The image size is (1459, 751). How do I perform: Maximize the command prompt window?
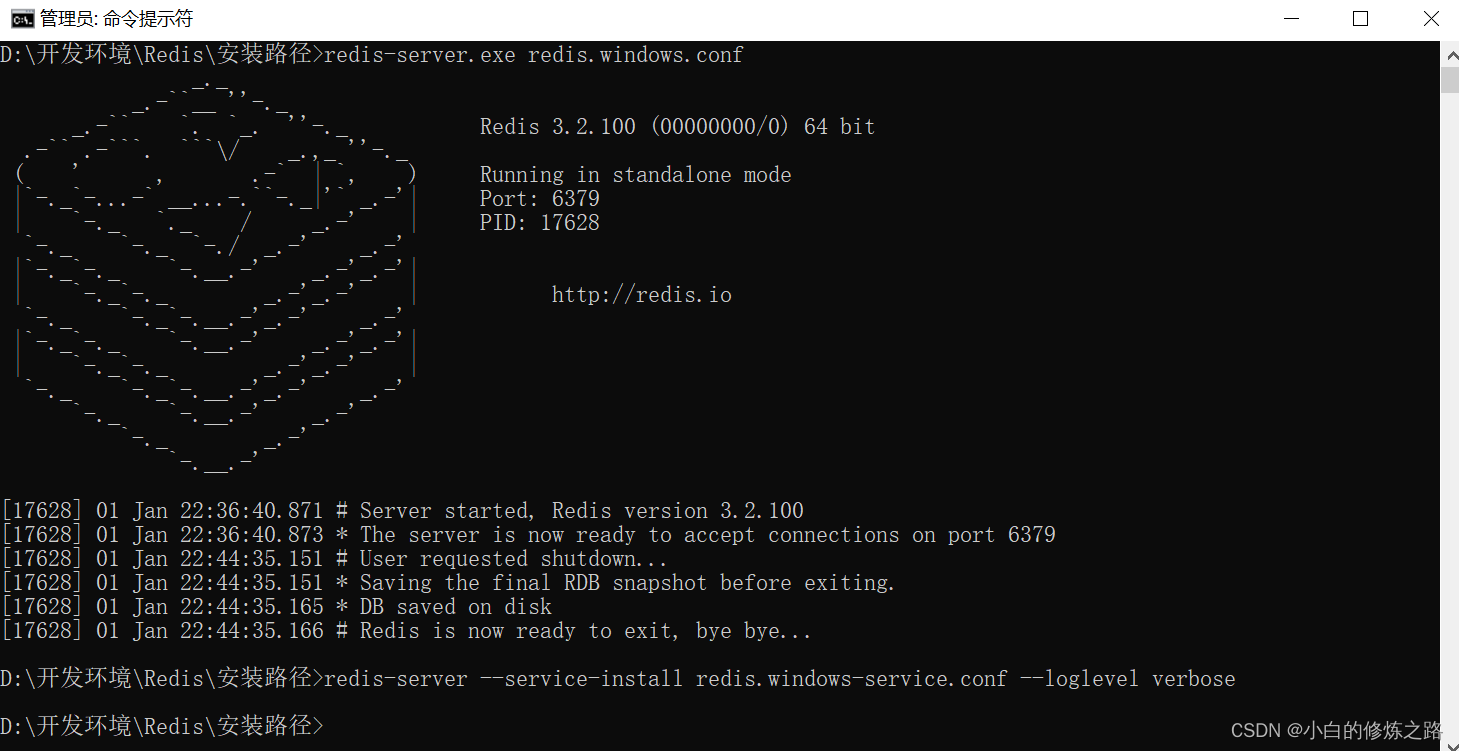1360,19
